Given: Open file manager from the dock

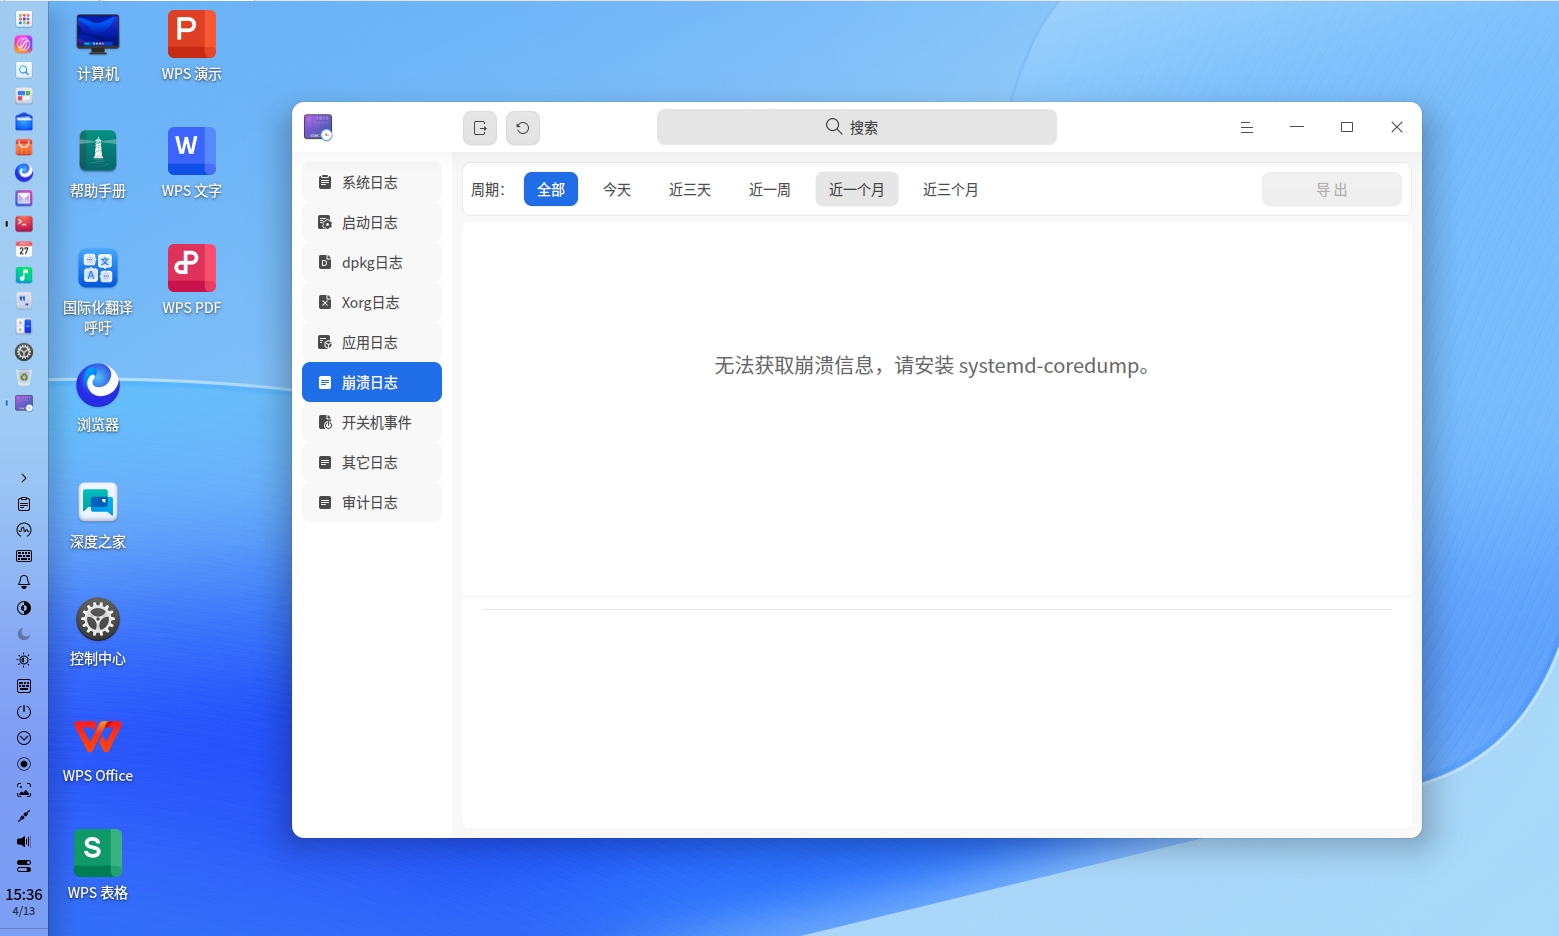Looking at the screenshot, I should point(24,122).
